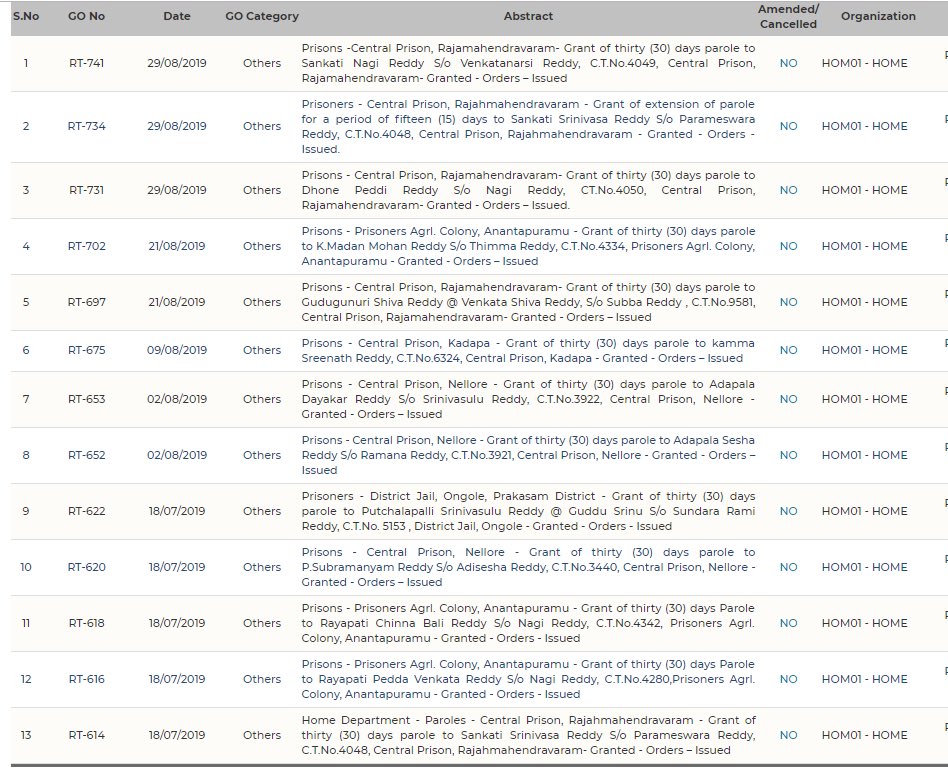Click abstract about Gudugunuri Shiva Reddy parole

click(528, 302)
